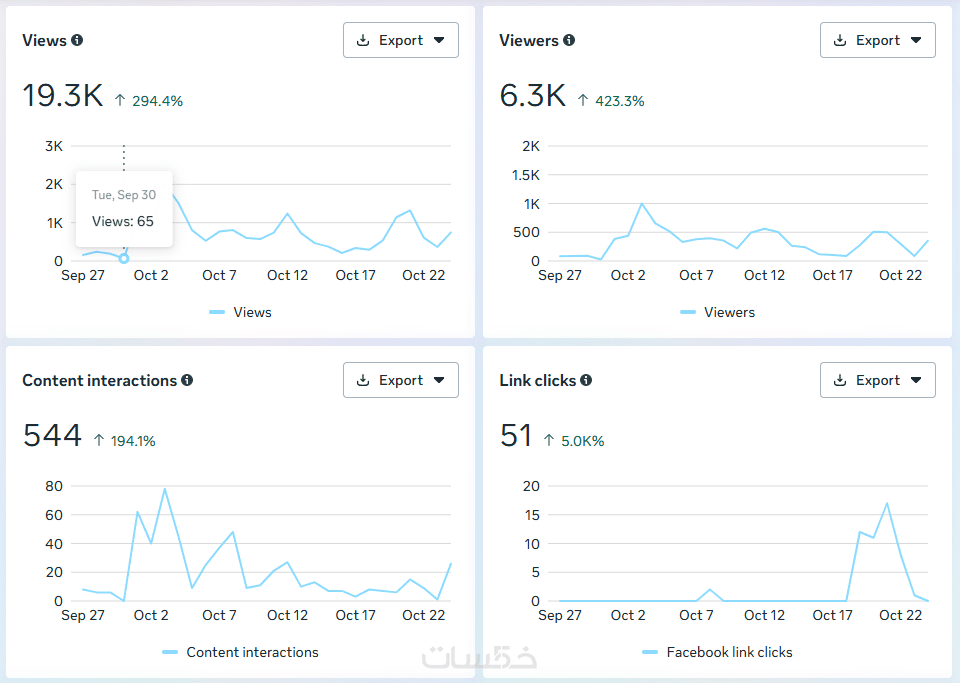Click download icon in Content interactions Export

[363, 380]
